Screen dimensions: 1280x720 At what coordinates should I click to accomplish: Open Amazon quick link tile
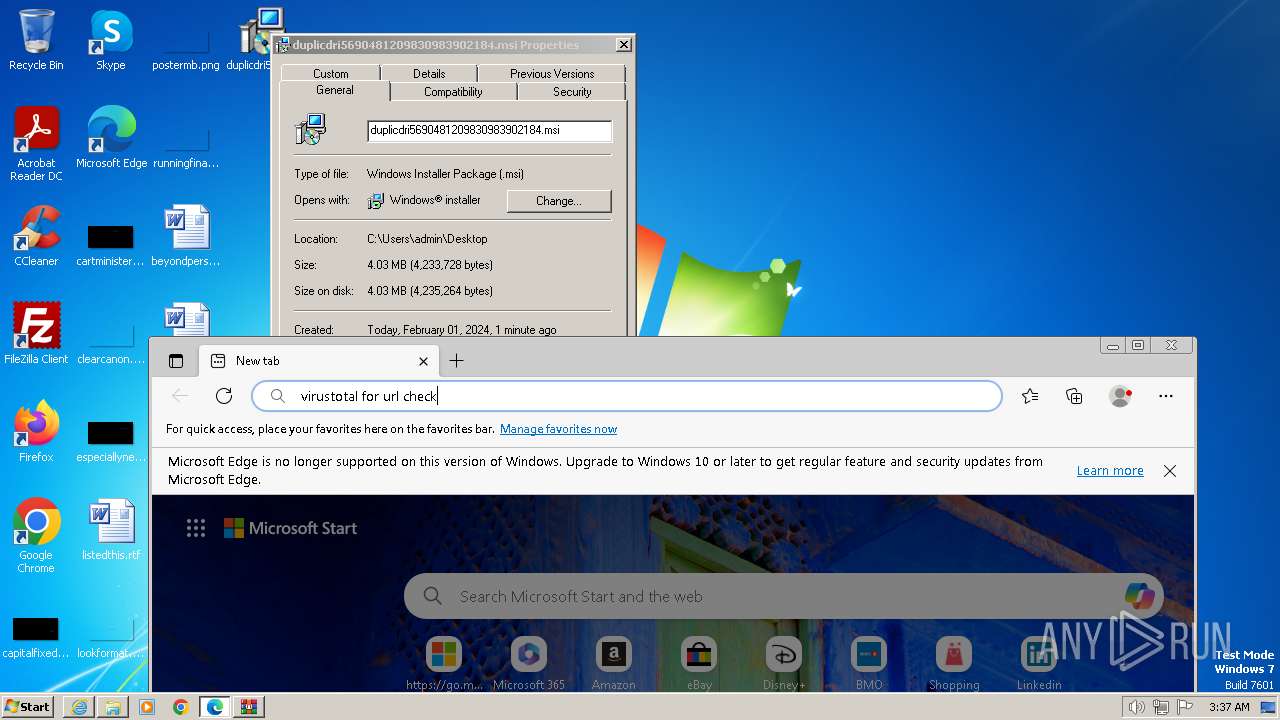613,665
